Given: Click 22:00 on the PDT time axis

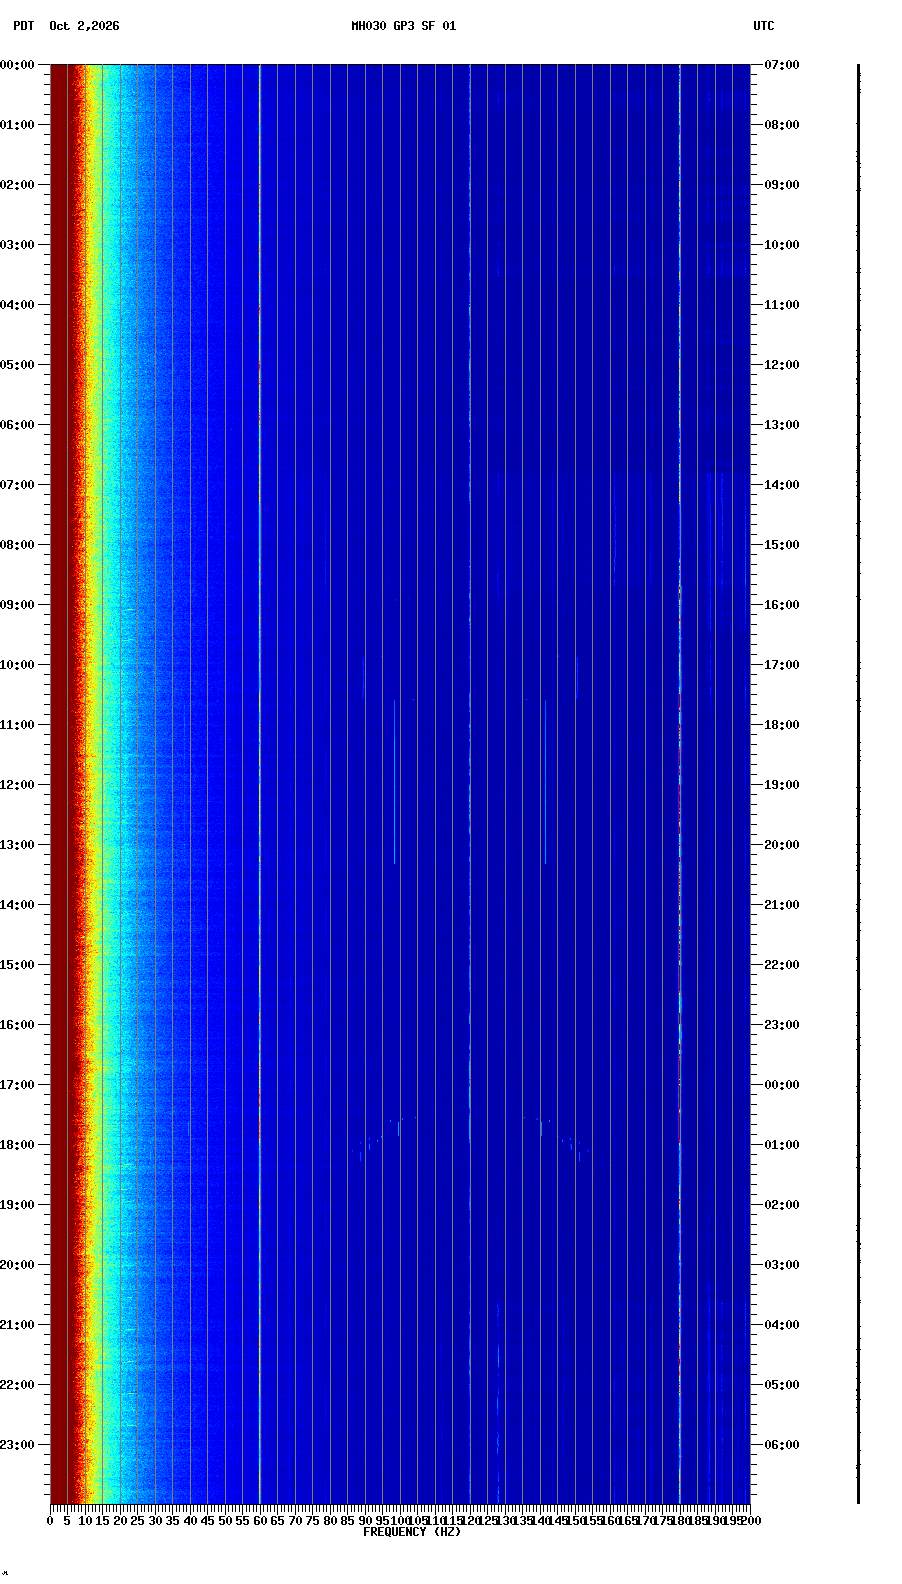Looking at the screenshot, I should (17, 1385).
